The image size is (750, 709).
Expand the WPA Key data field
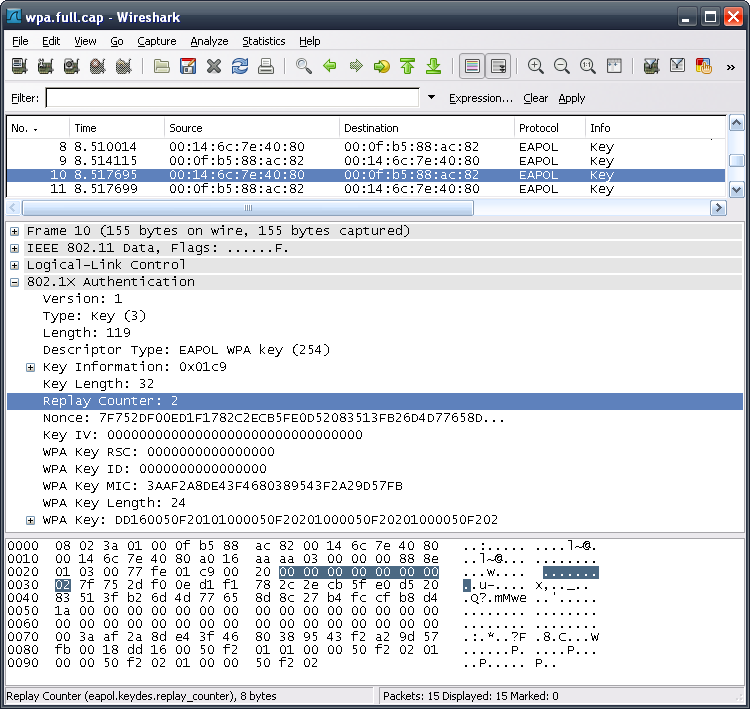31,521
